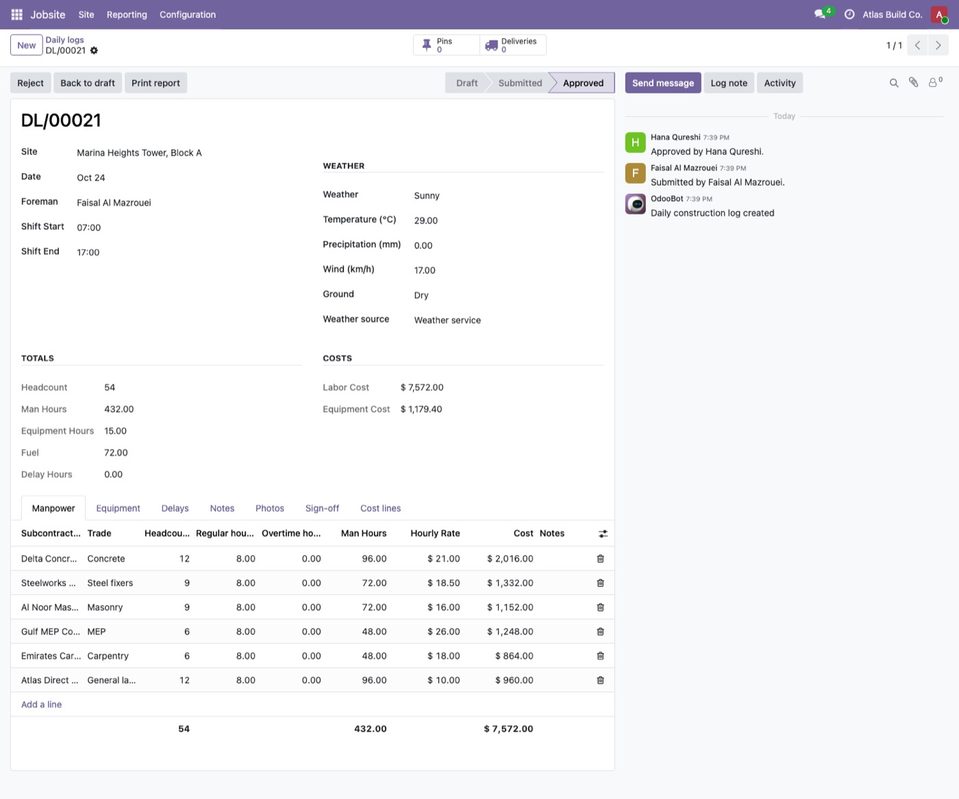Open column options adjust icon in Manpower table
This screenshot has width=959, height=799.
point(603,534)
